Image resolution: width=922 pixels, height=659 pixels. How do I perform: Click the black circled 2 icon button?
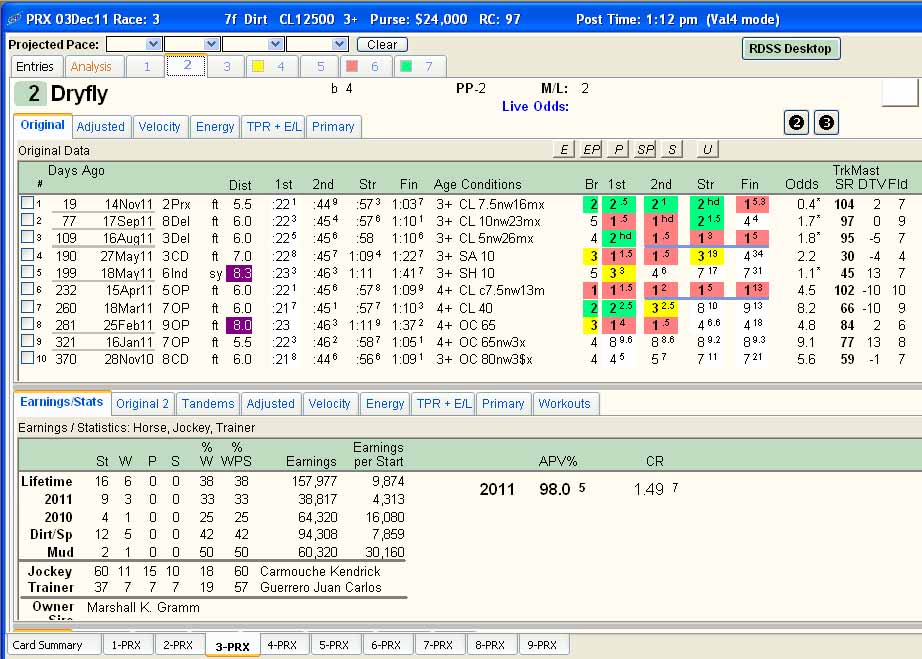[x=797, y=123]
